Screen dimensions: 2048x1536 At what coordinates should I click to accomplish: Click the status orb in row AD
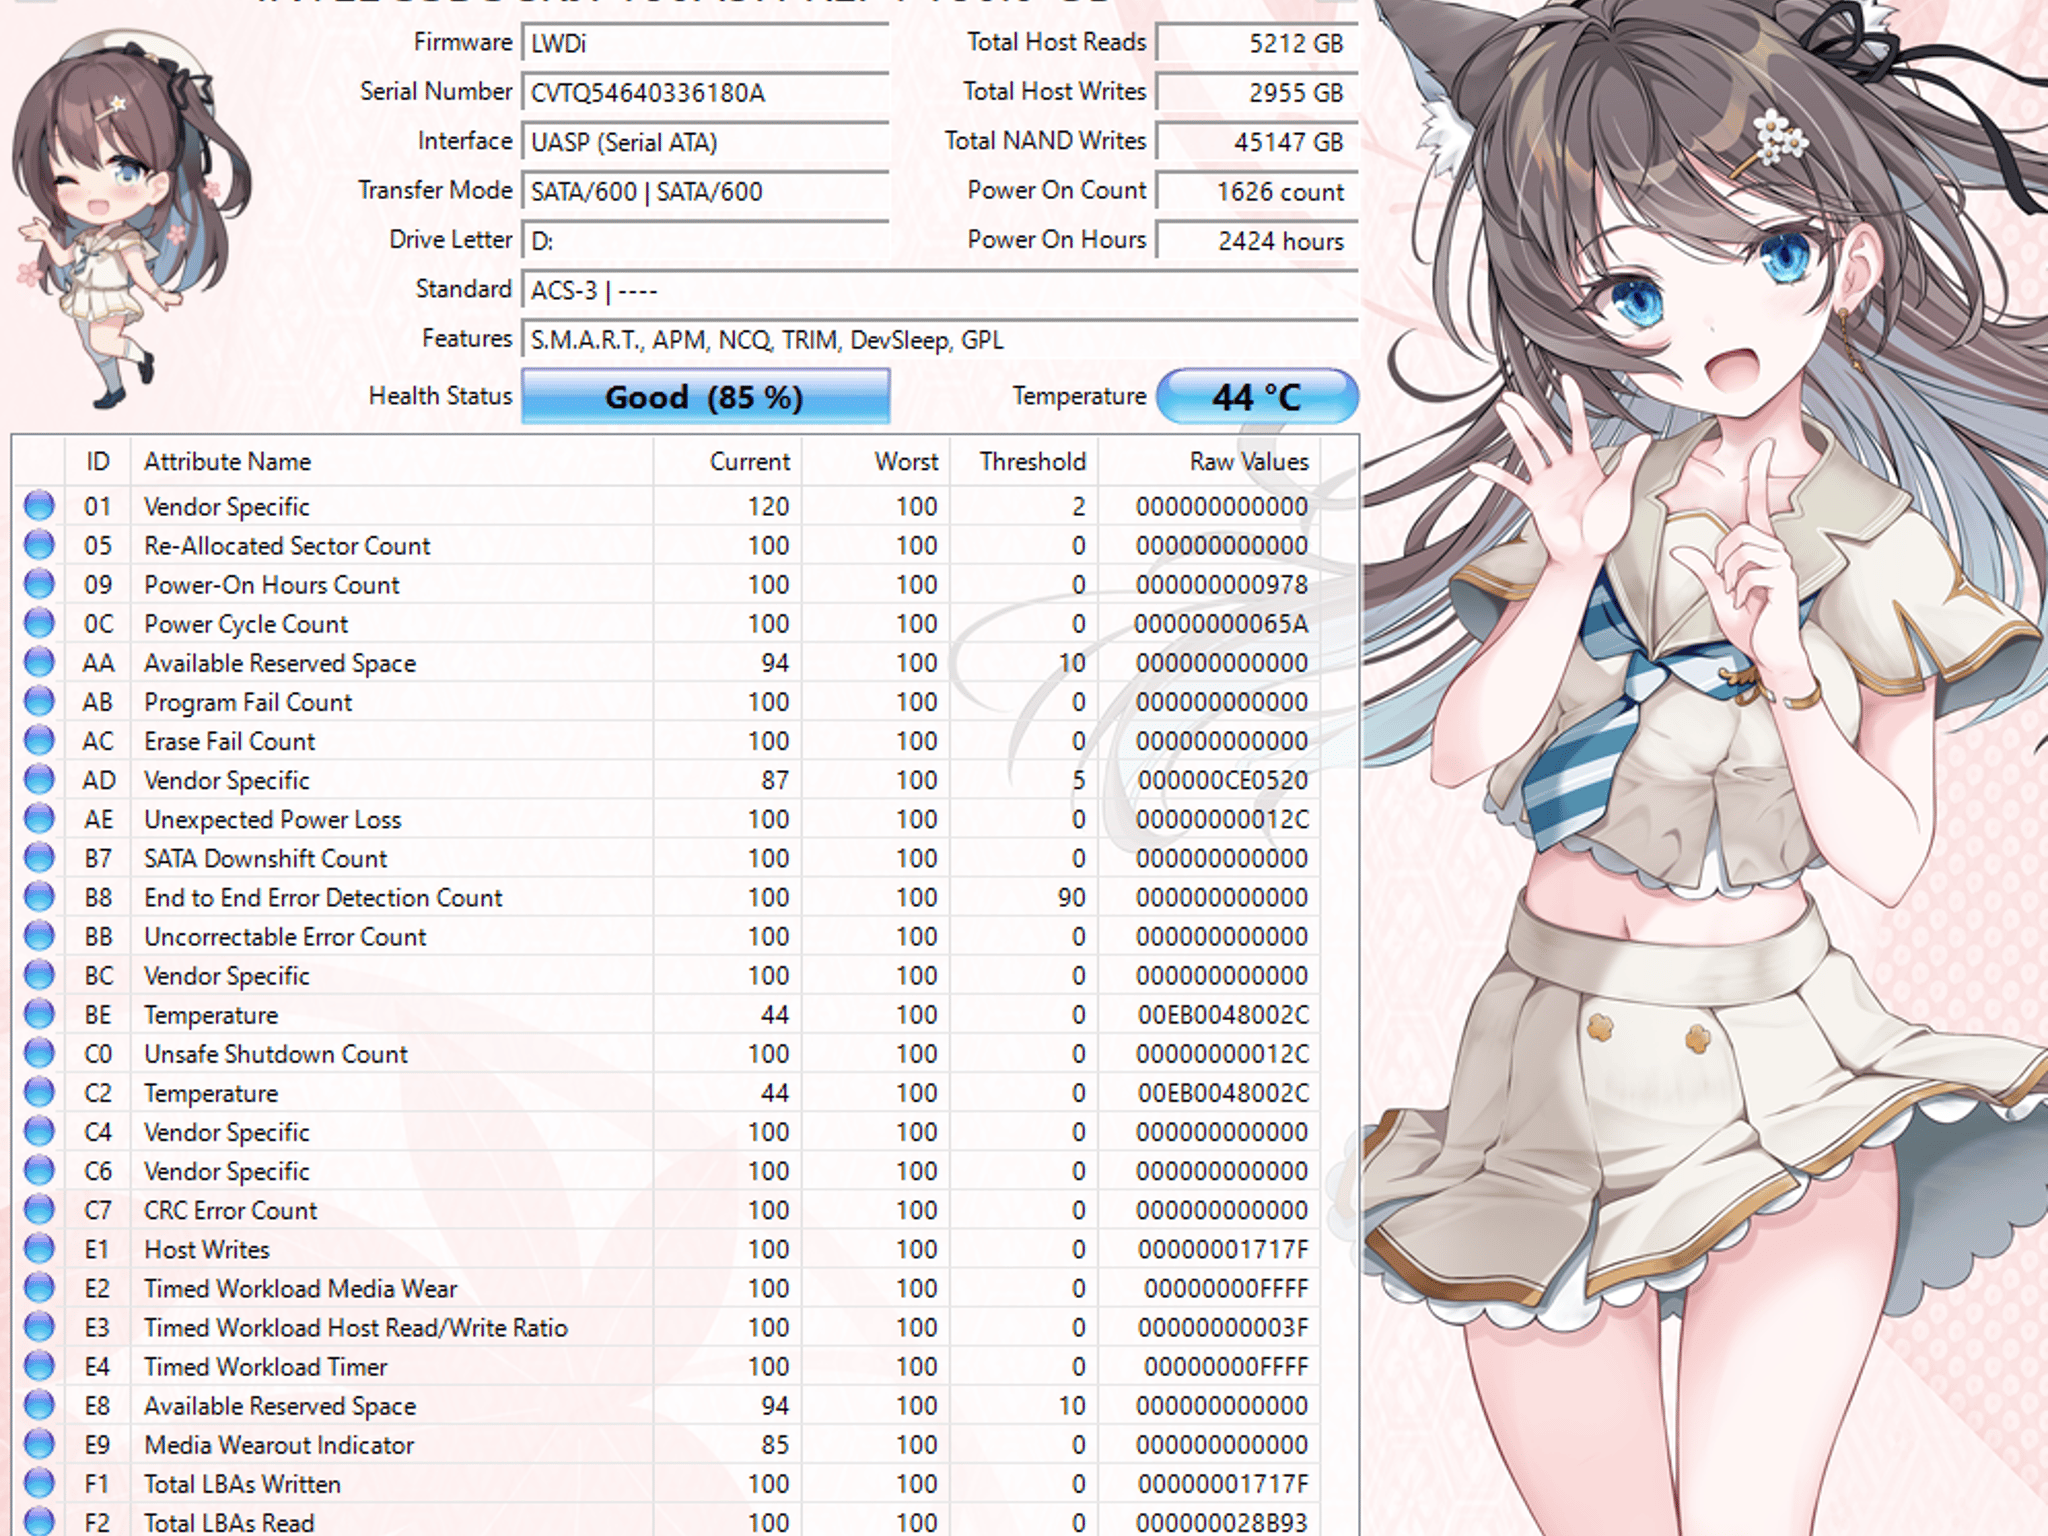[39, 780]
